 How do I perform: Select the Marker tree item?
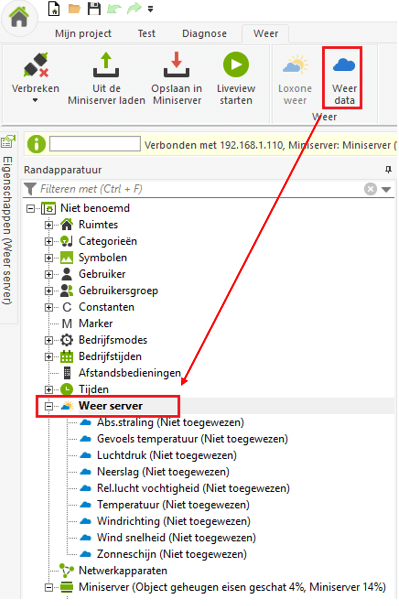[x=95, y=323]
